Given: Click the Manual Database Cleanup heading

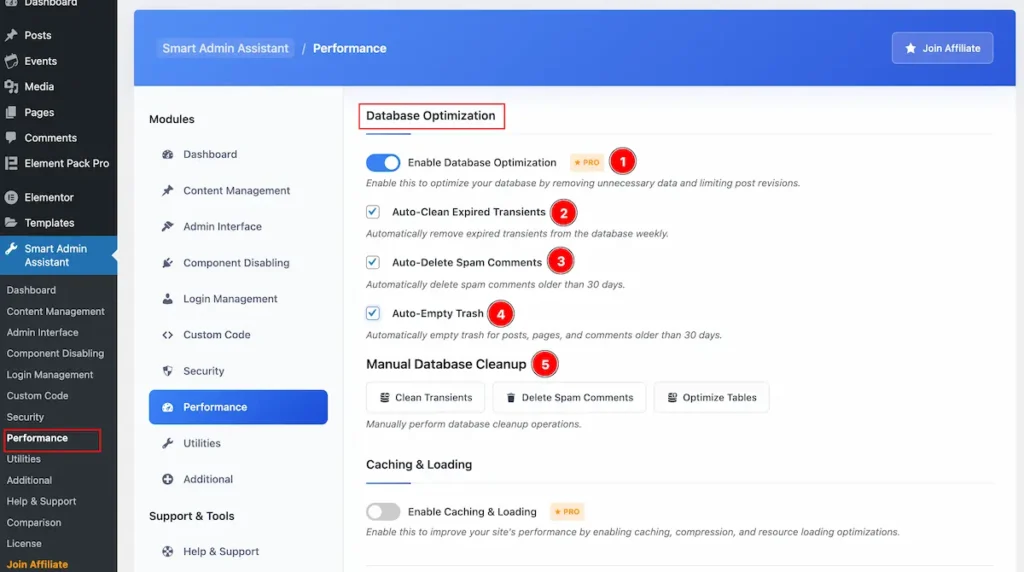Looking at the screenshot, I should [446, 364].
